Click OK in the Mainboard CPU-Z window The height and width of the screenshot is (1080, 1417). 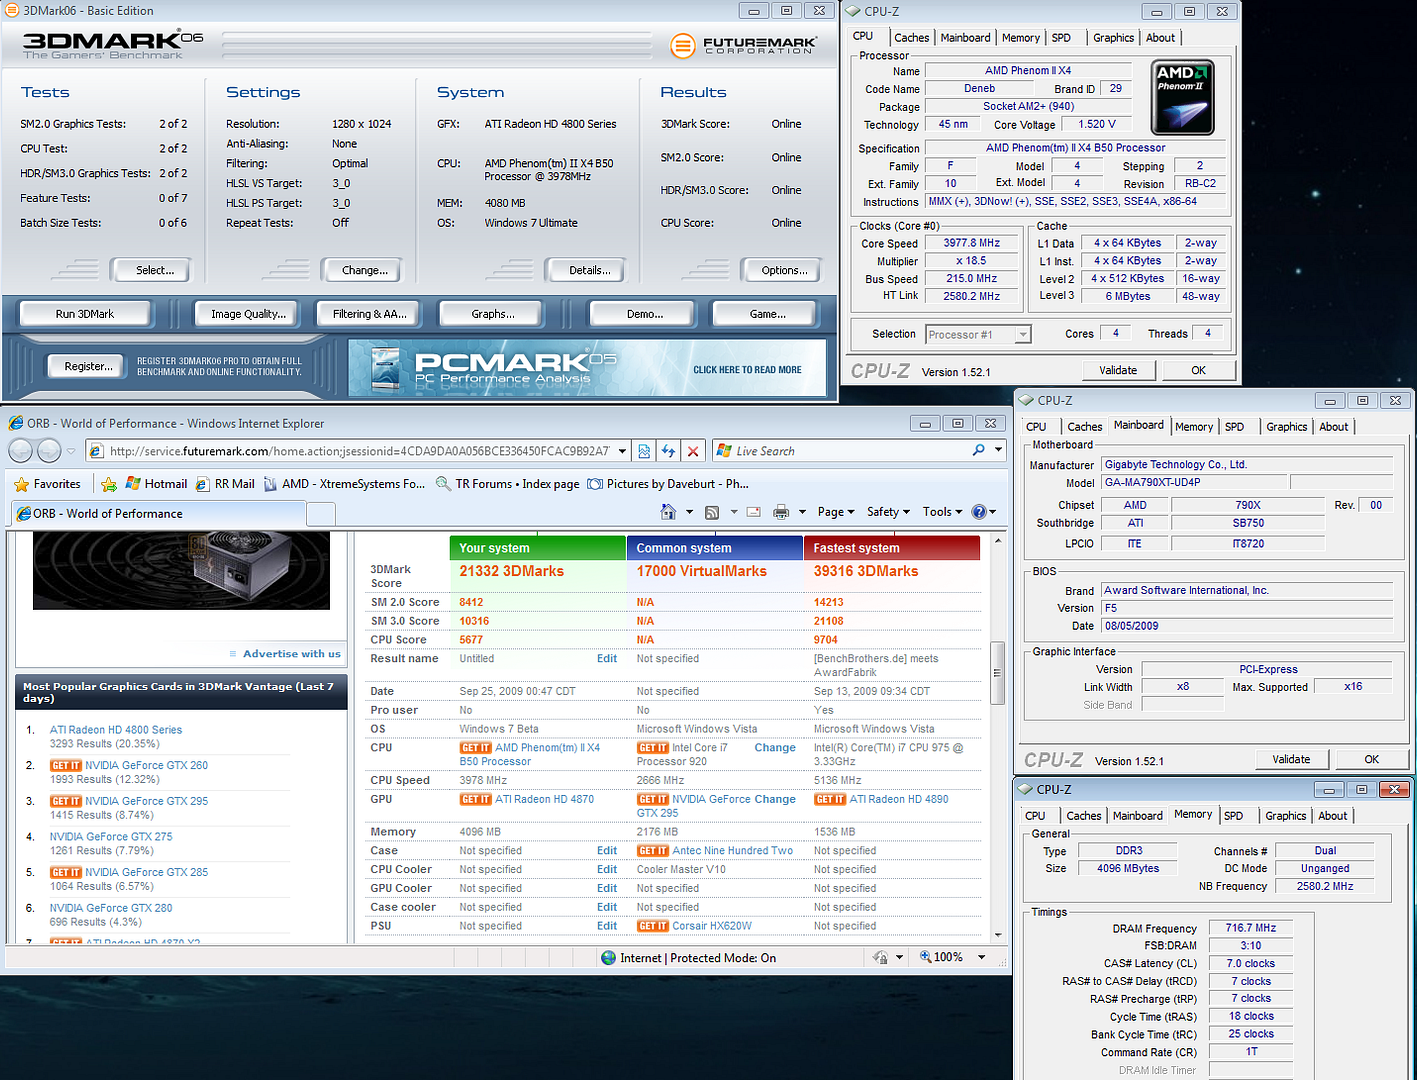click(1371, 759)
